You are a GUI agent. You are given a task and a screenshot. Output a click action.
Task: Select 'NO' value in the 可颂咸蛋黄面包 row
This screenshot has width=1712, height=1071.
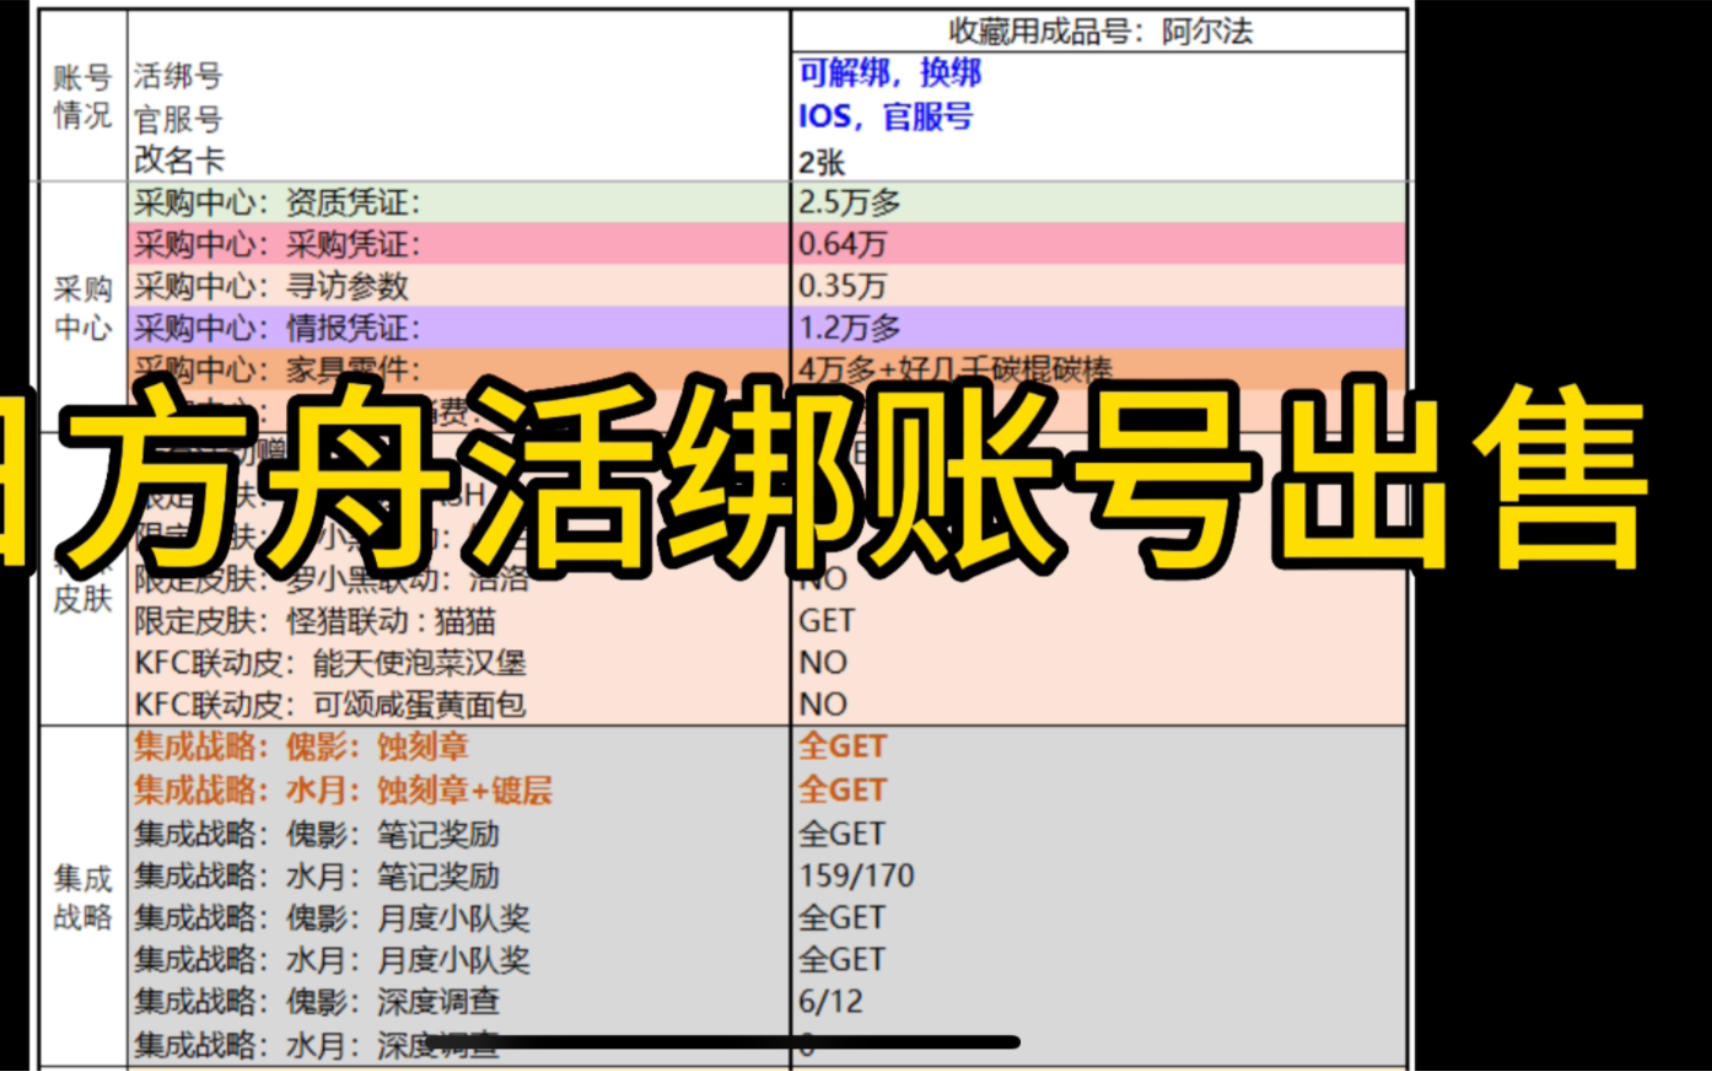(x=822, y=705)
